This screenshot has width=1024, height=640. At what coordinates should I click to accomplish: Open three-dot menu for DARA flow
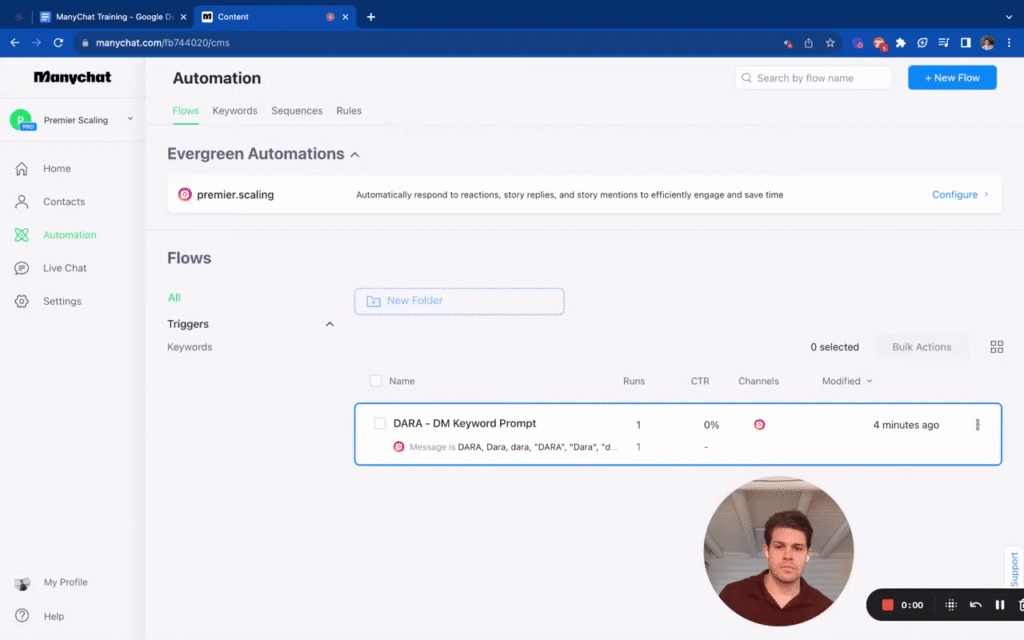pos(978,424)
